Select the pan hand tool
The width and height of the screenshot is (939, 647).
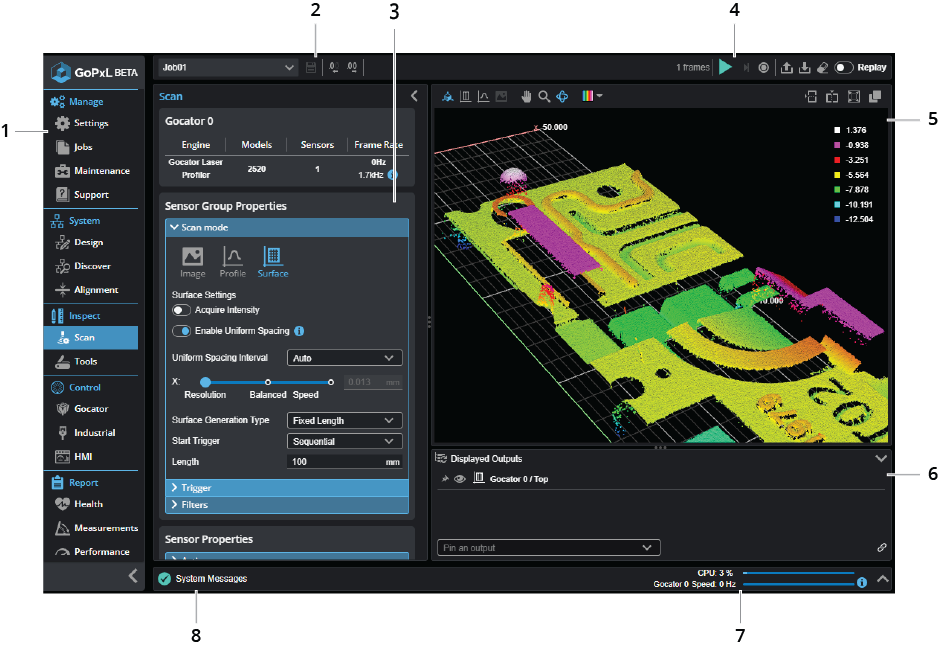pyautogui.click(x=527, y=96)
